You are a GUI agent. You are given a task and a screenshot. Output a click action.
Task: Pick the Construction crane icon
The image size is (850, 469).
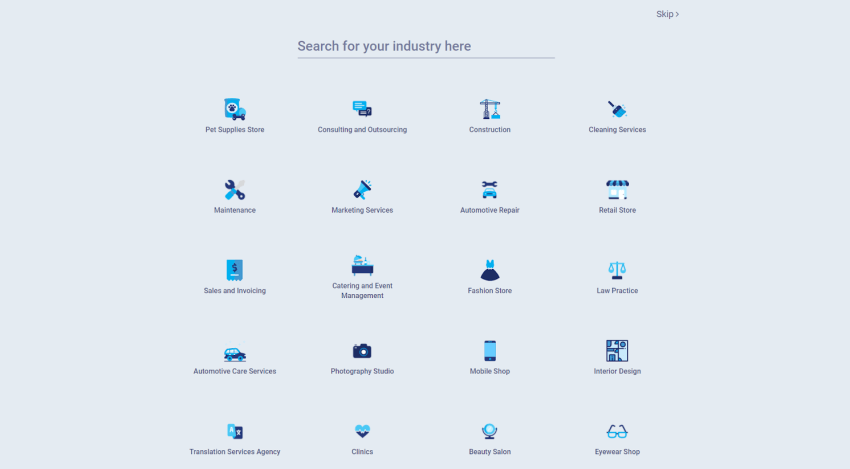coord(490,109)
